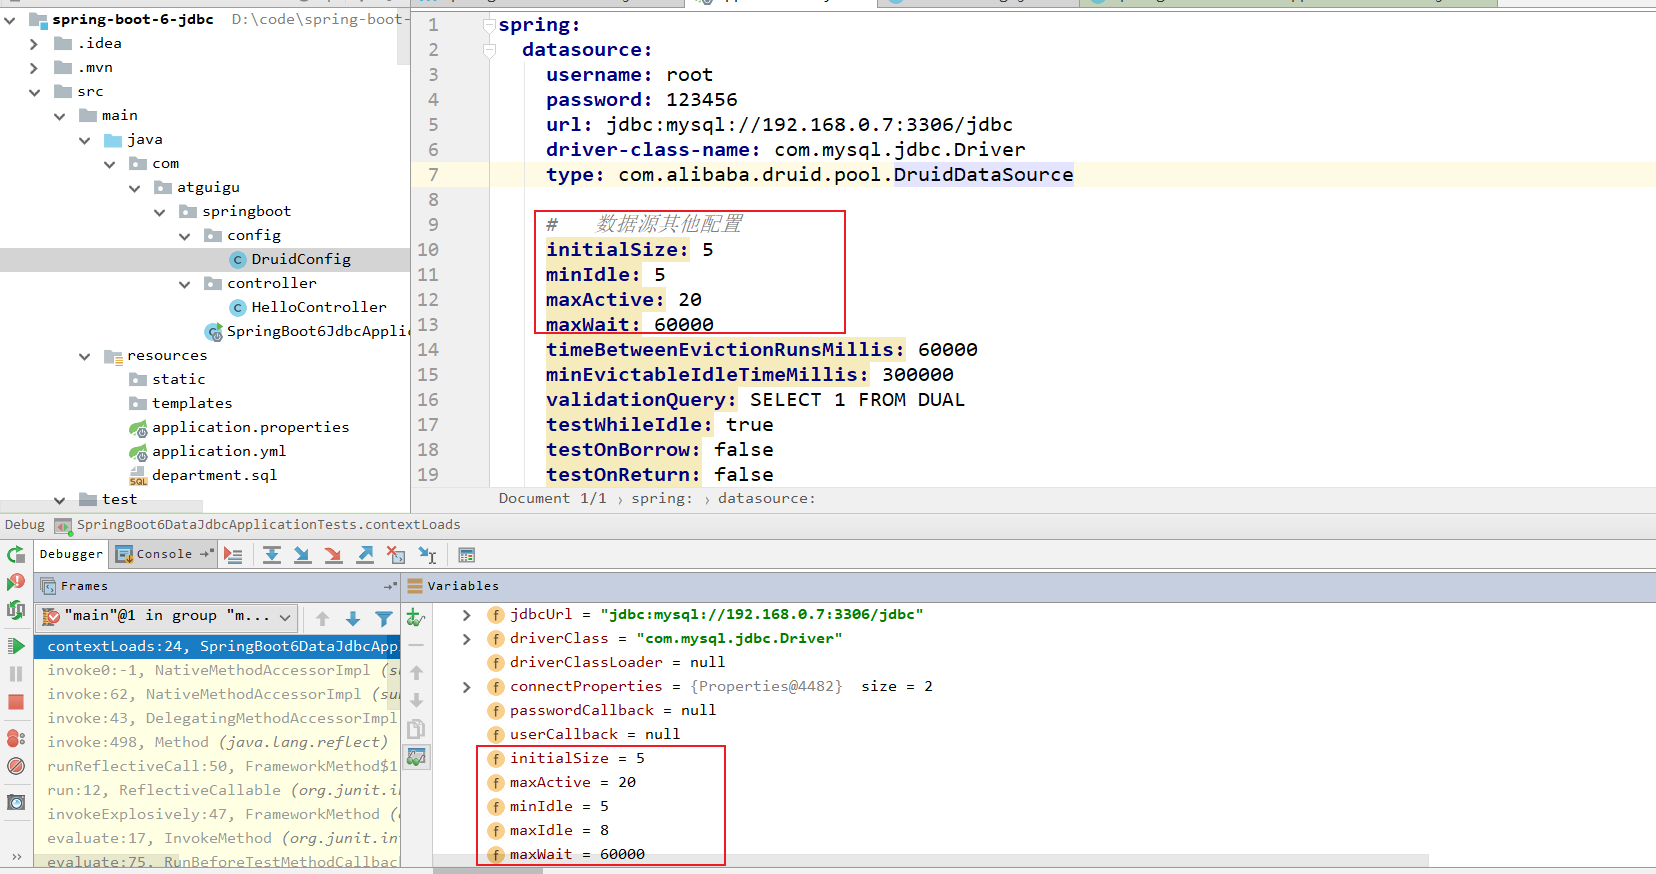Image resolution: width=1656 pixels, height=874 pixels.
Task: Stop the debug session with red square
Action: click(x=16, y=702)
